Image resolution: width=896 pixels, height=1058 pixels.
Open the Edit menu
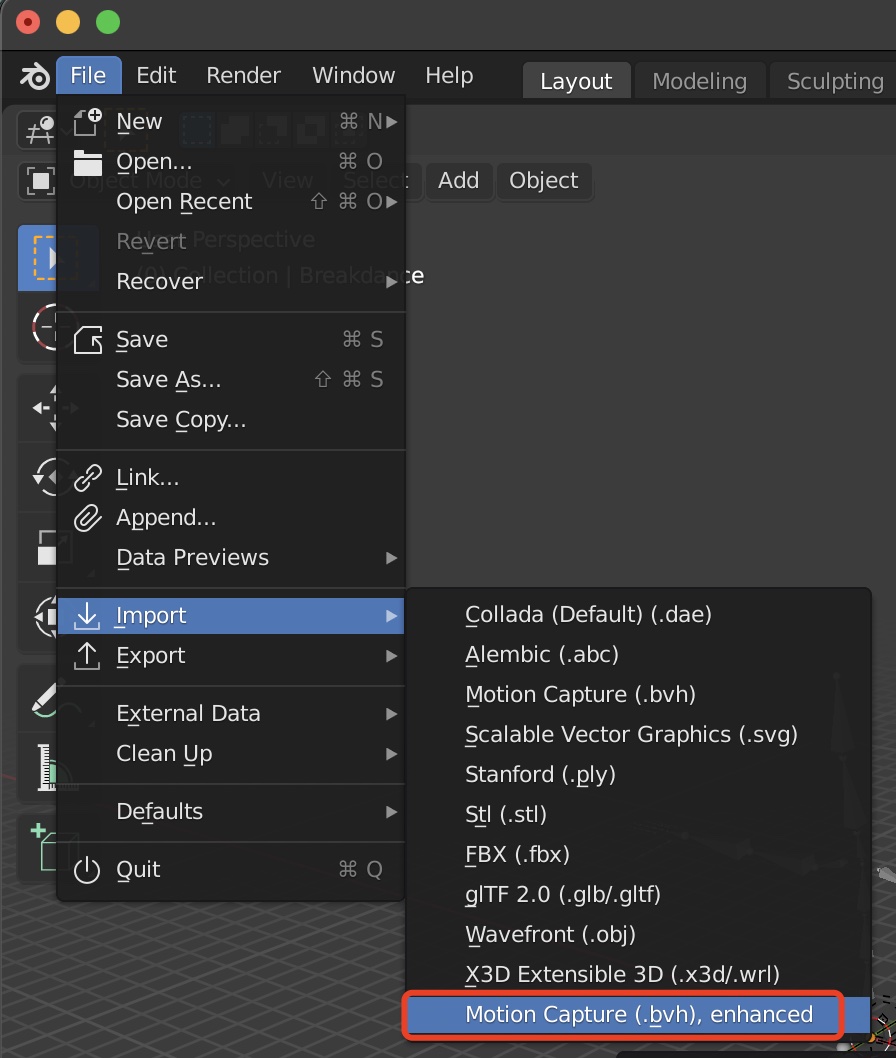156,75
